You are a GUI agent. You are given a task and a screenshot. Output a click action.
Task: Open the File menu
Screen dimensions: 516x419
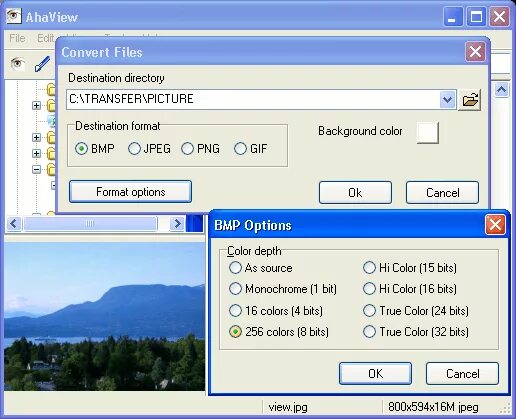17,38
